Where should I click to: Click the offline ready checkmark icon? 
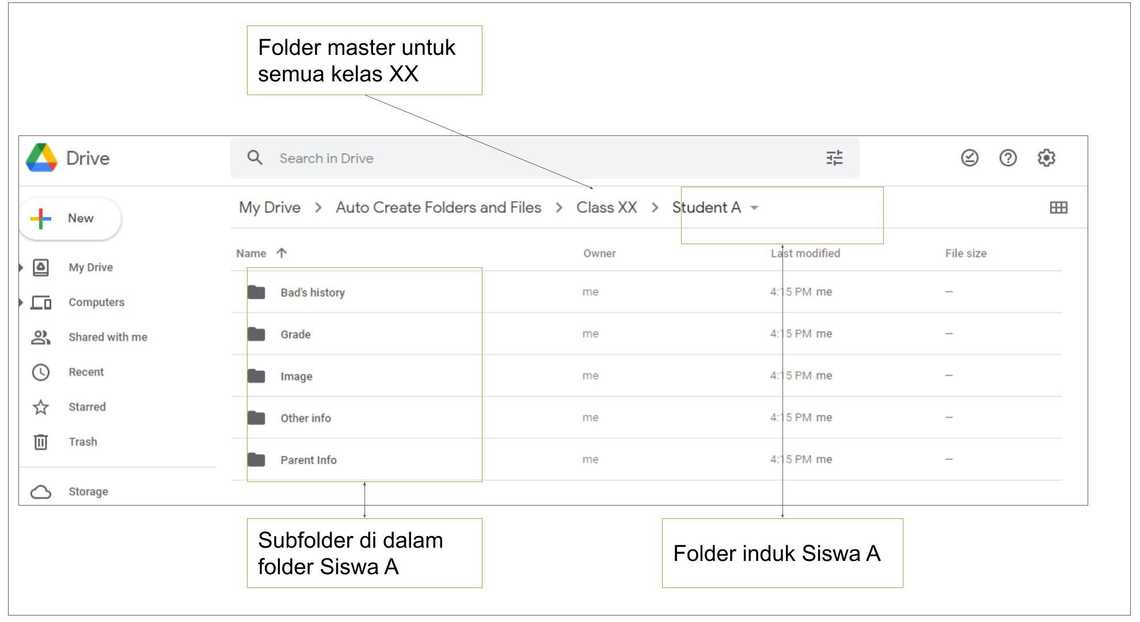point(969,158)
